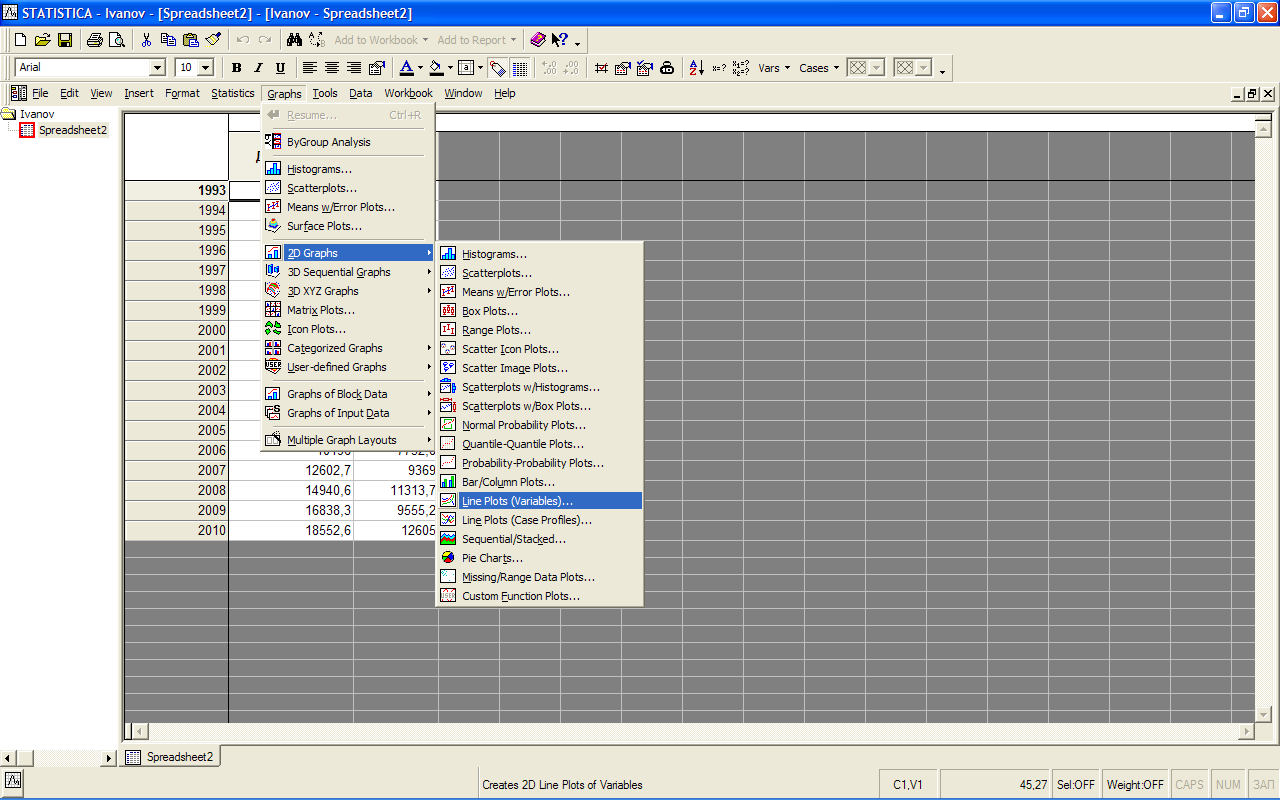Select Line Plots (Variables) menu entry

tap(517, 501)
